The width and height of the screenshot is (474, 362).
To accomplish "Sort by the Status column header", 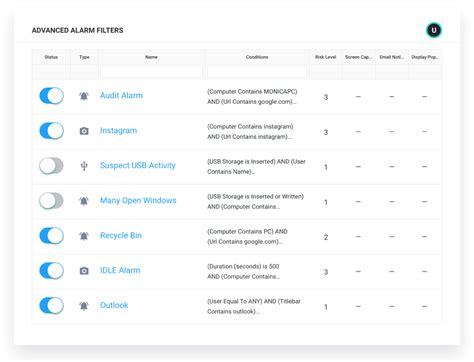I will pyautogui.click(x=51, y=57).
